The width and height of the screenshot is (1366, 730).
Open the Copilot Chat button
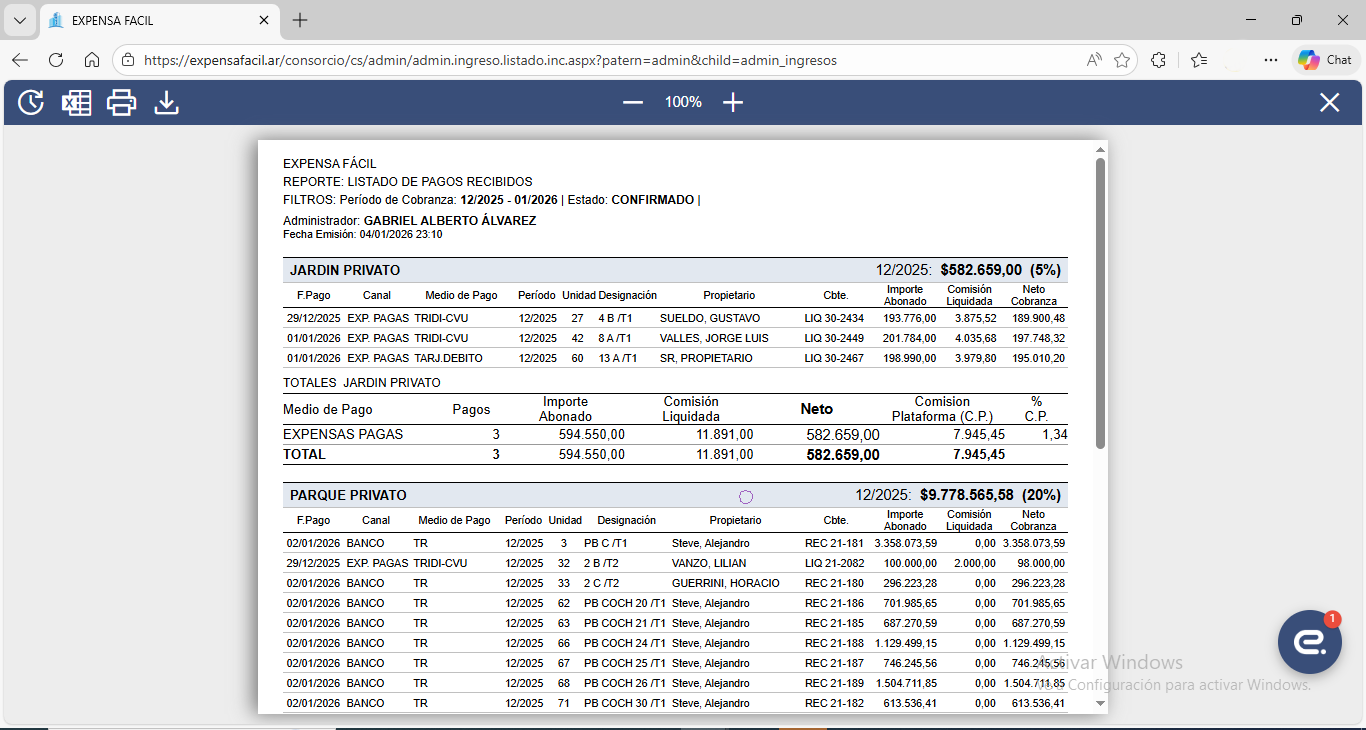pos(1325,60)
